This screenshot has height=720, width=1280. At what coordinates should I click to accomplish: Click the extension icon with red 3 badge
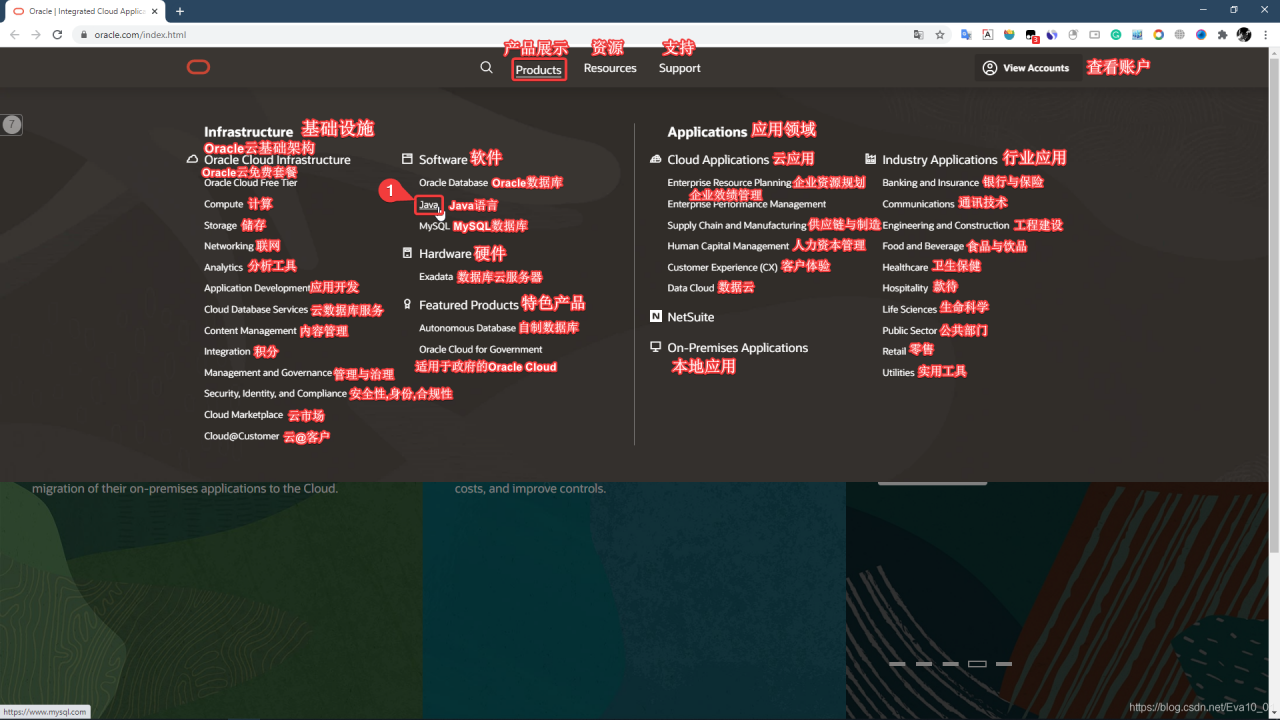[x=1032, y=35]
